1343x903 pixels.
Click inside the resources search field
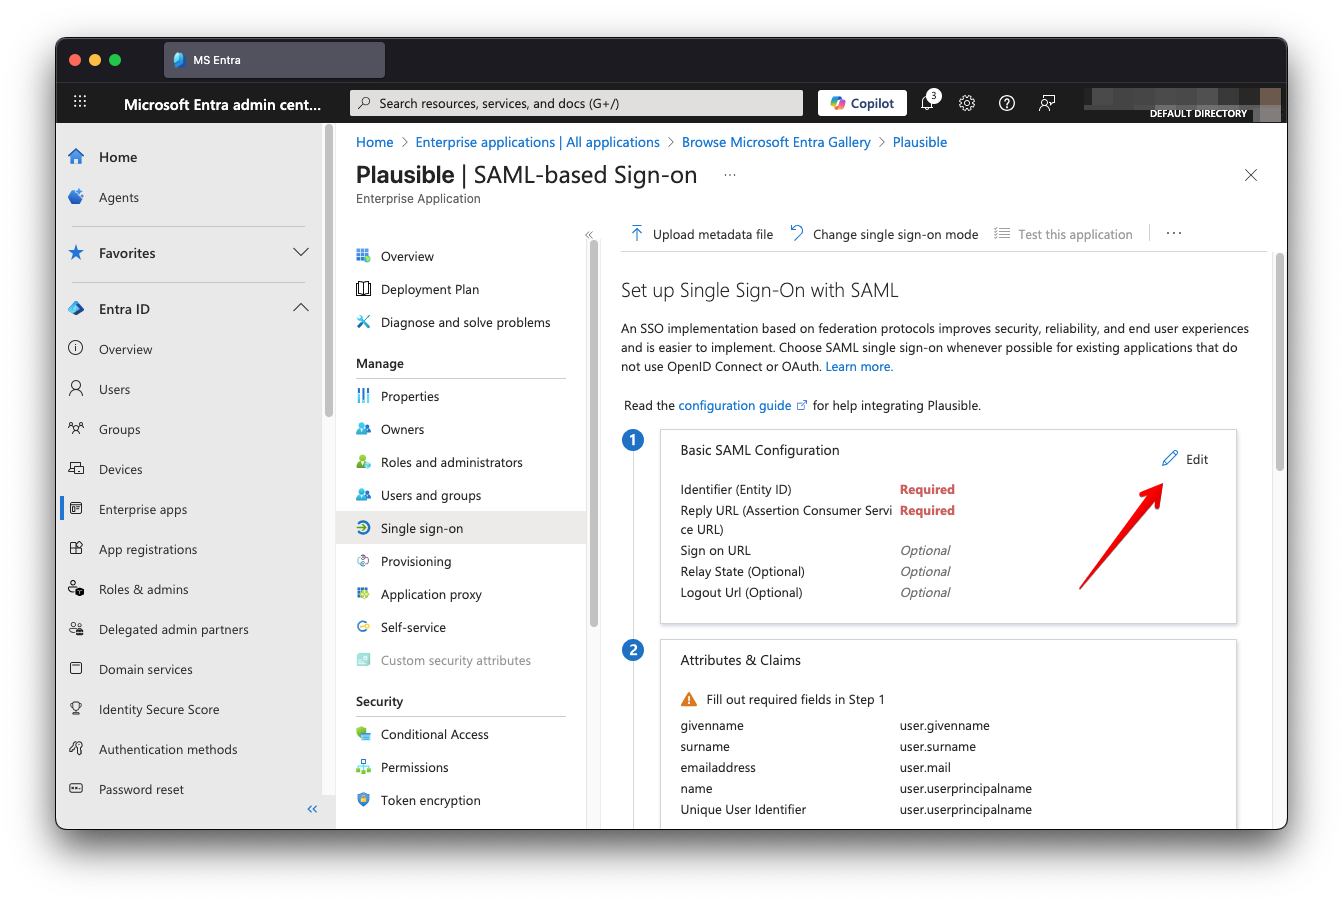pyautogui.click(x=575, y=102)
